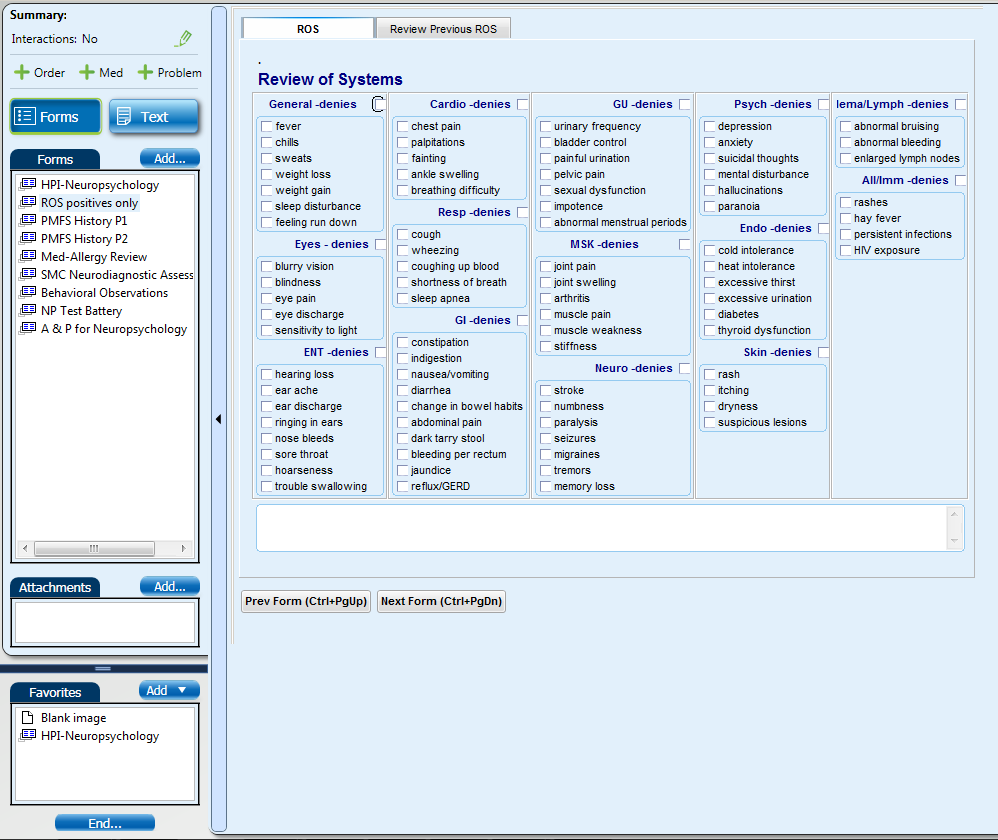
Task: Open SMC Neurodiagnostic Assess form
Action: coord(107,275)
